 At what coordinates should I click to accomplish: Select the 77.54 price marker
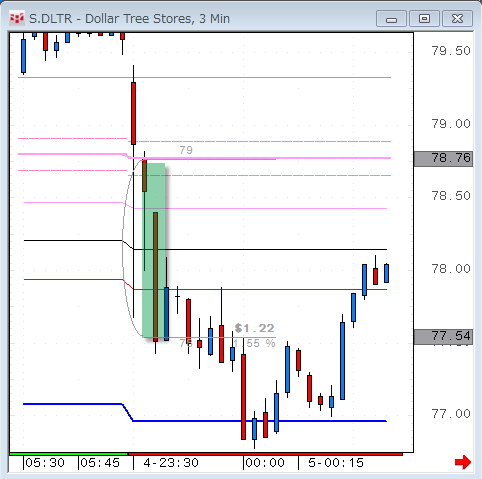click(443, 337)
